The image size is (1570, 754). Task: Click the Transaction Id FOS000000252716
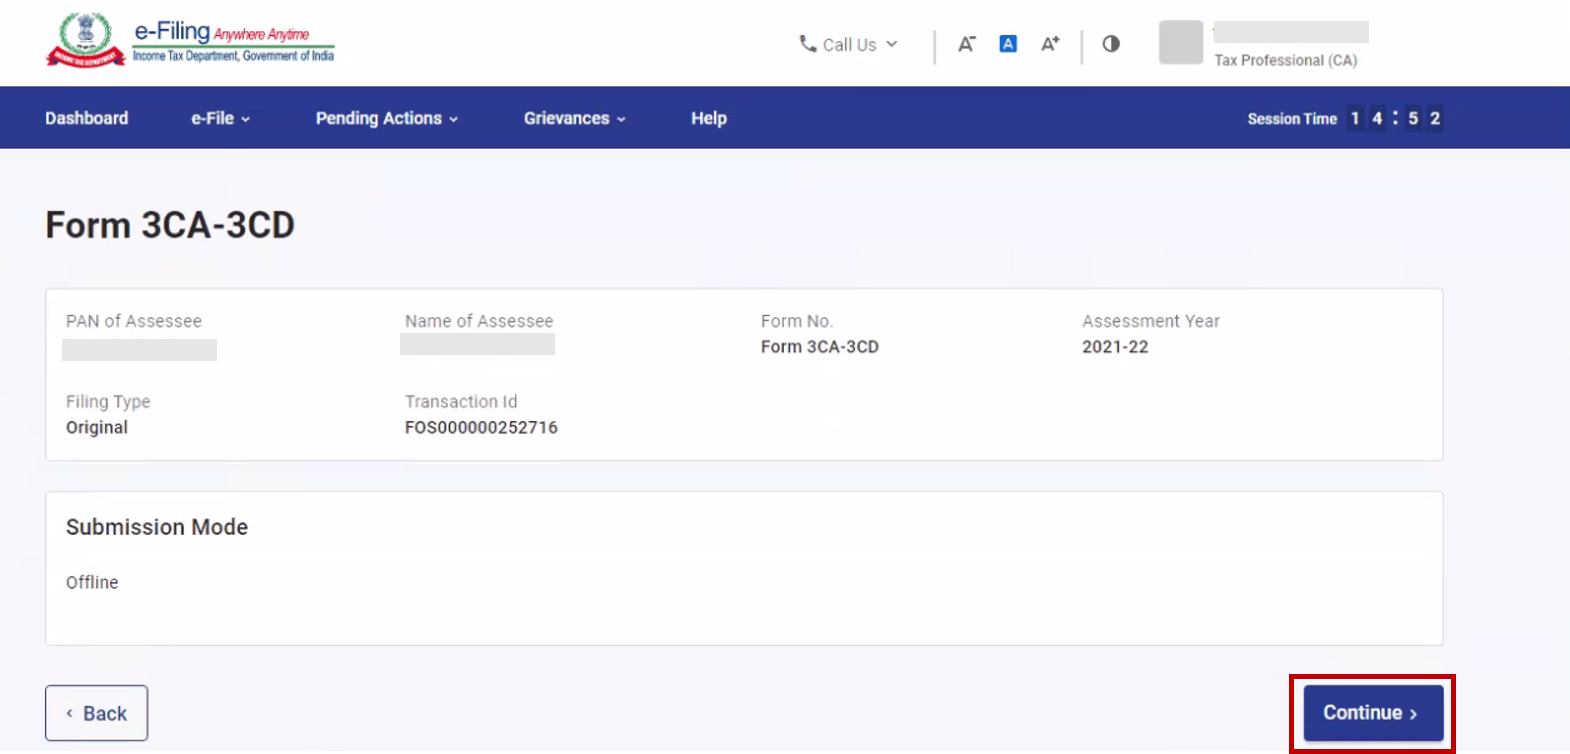coord(481,427)
